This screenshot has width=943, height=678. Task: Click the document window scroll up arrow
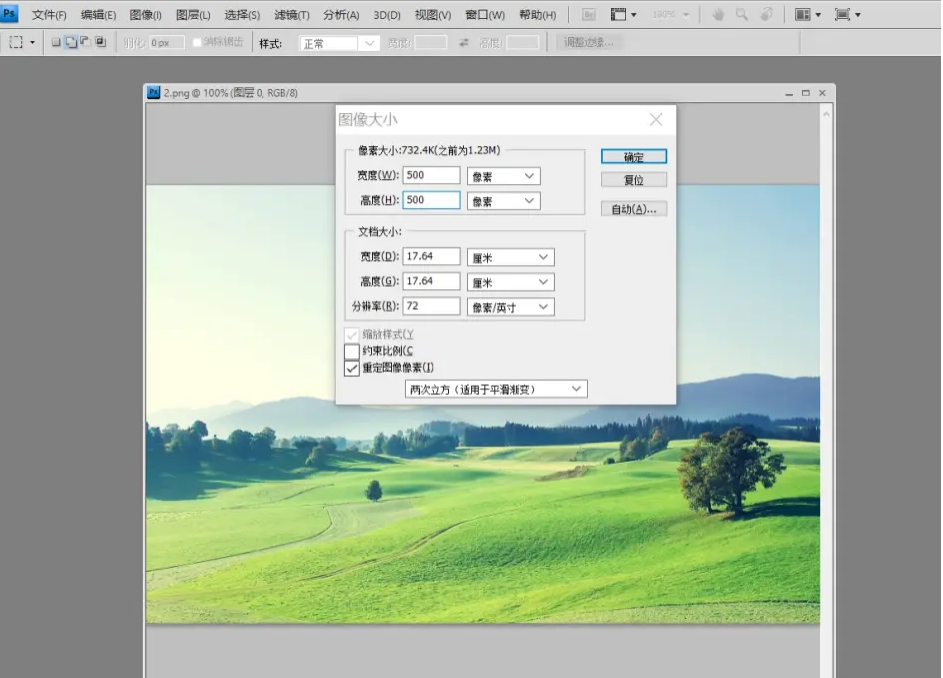pyautogui.click(x=826, y=114)
